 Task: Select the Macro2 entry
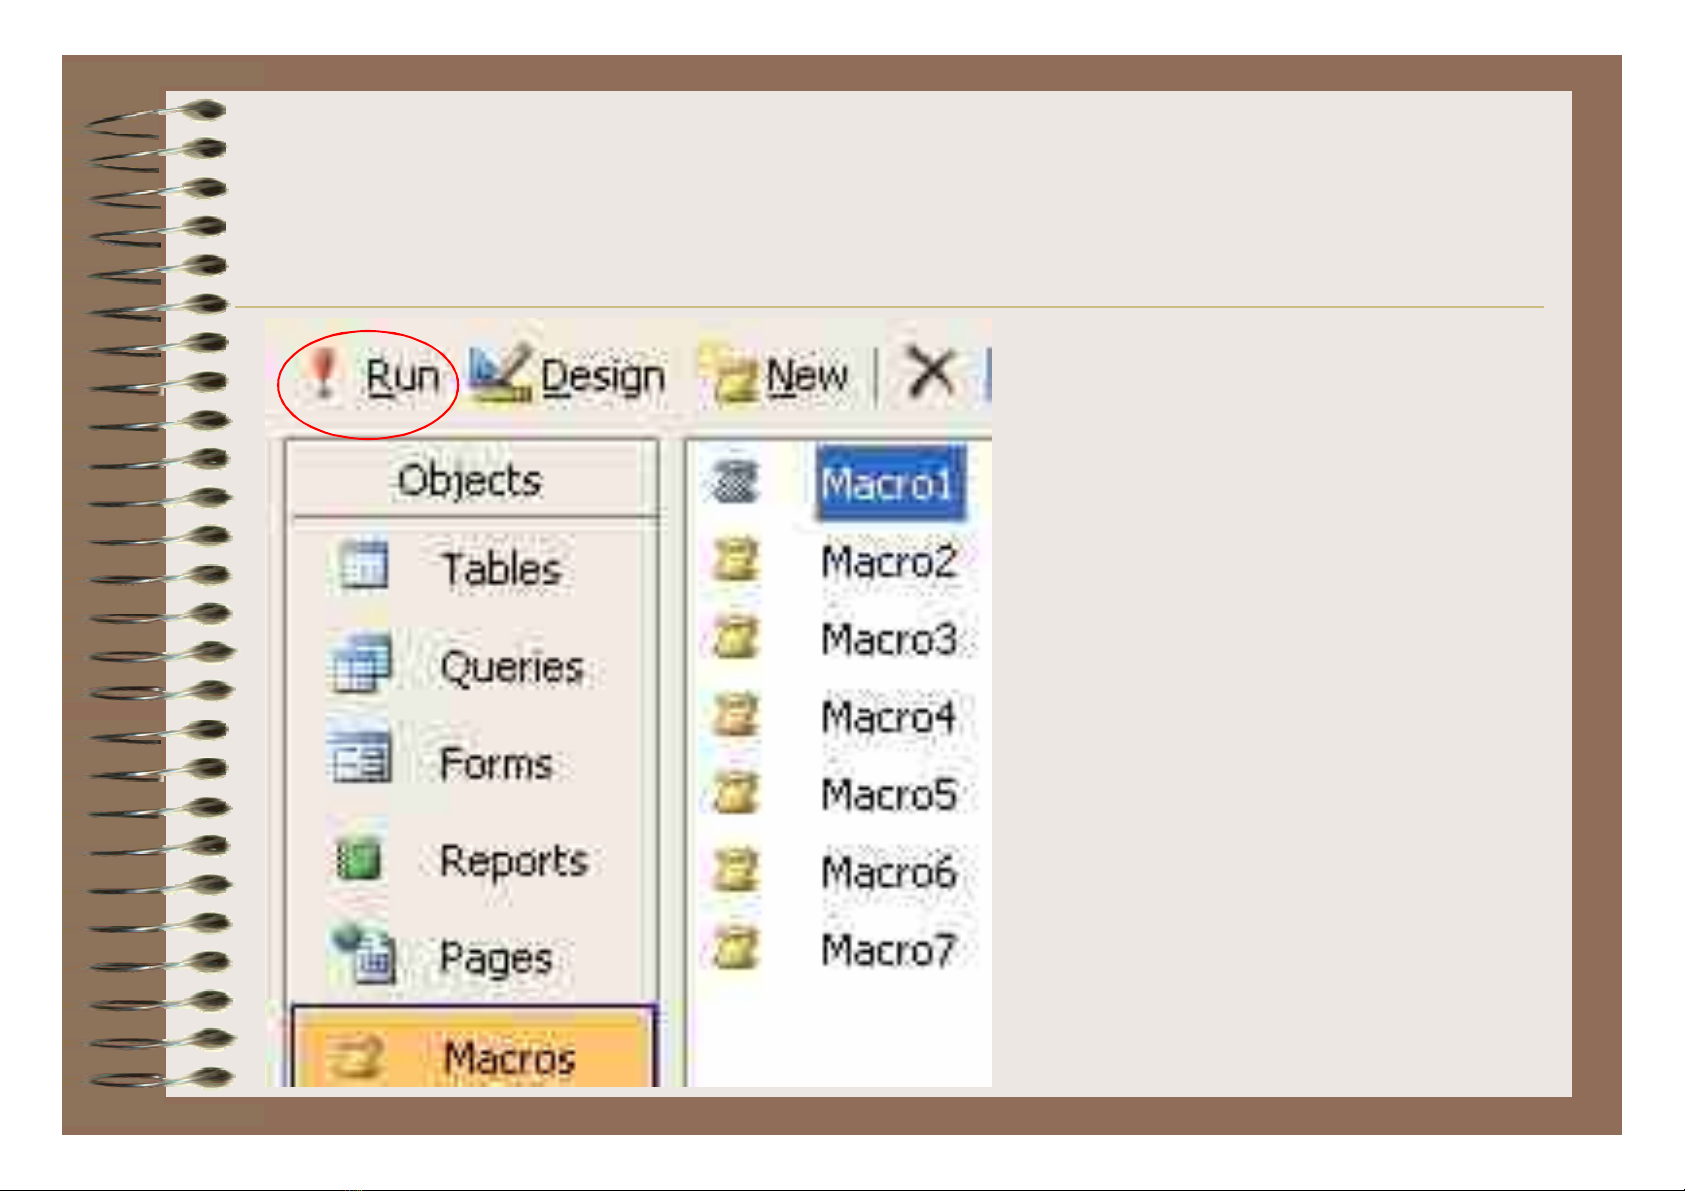point(888,562)
